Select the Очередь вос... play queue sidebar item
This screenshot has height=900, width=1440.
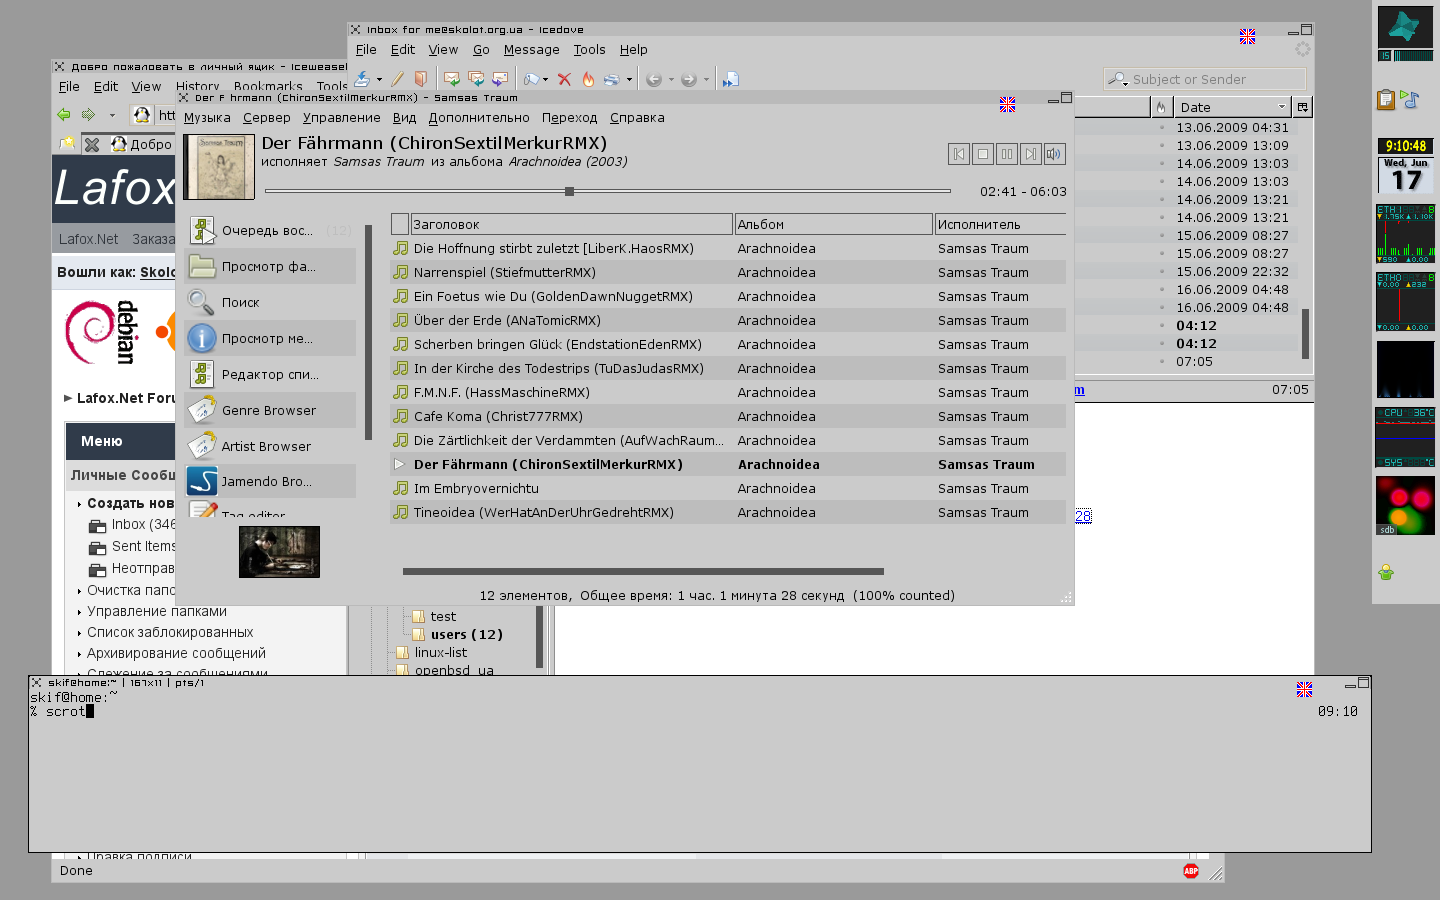coord(270,230)
